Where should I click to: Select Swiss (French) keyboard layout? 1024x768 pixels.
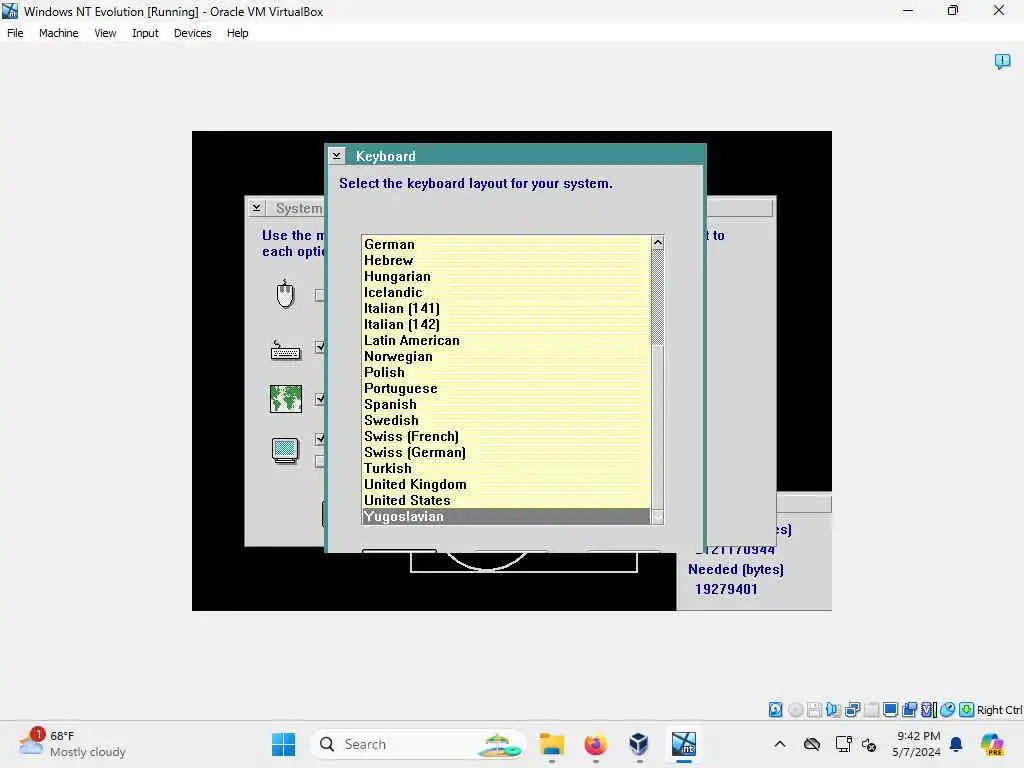(x=506, y=436)
